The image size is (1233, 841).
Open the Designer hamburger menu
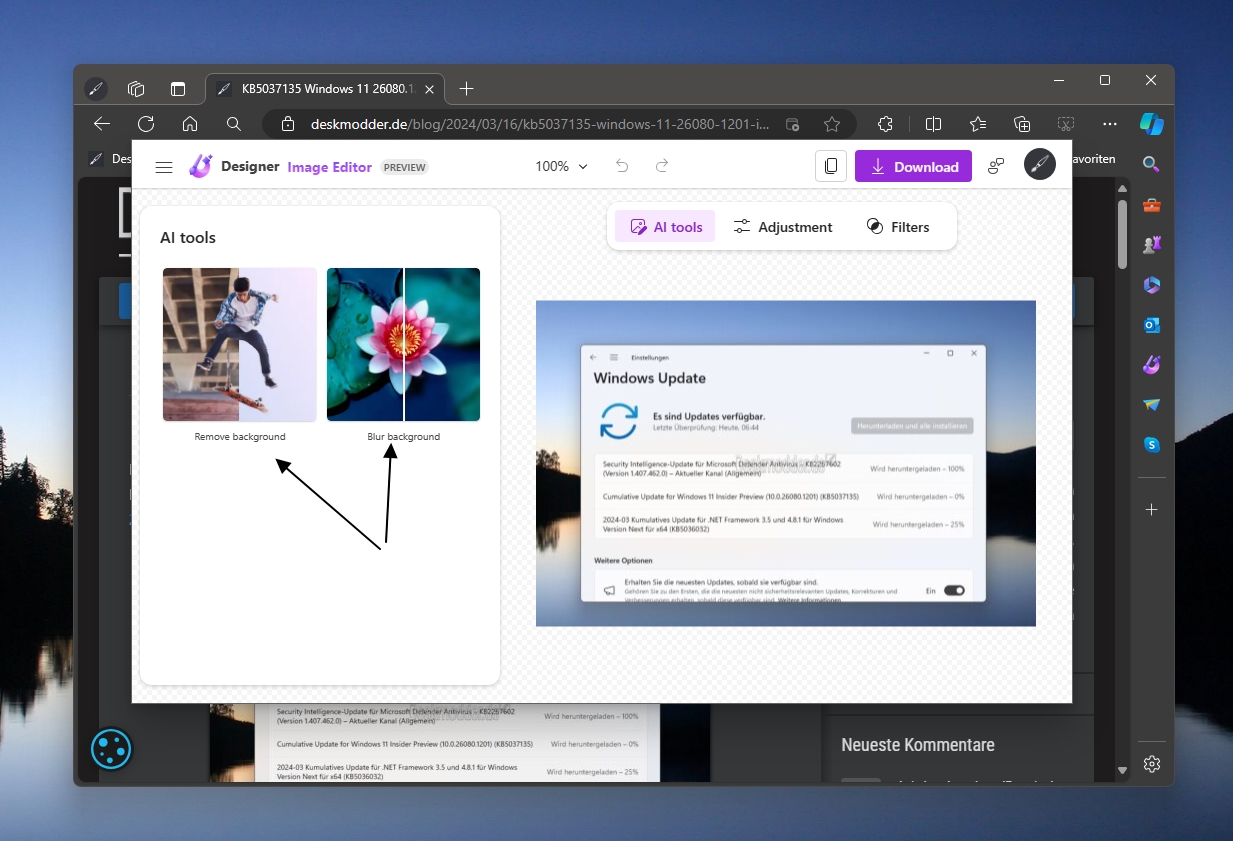(164, 167)
